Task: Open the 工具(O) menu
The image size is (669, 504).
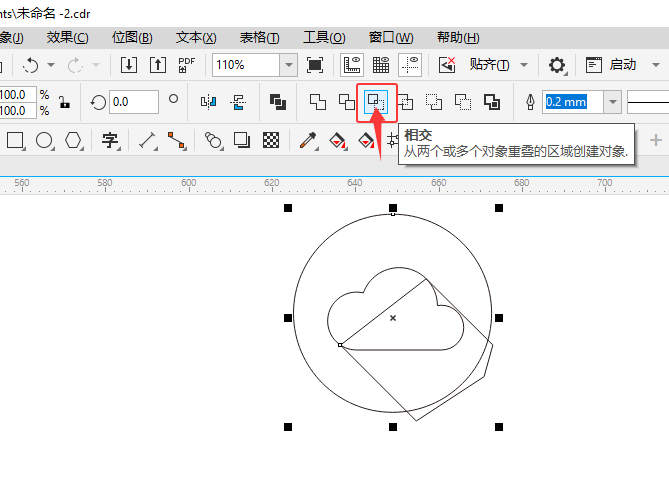Action: (324, 38)
